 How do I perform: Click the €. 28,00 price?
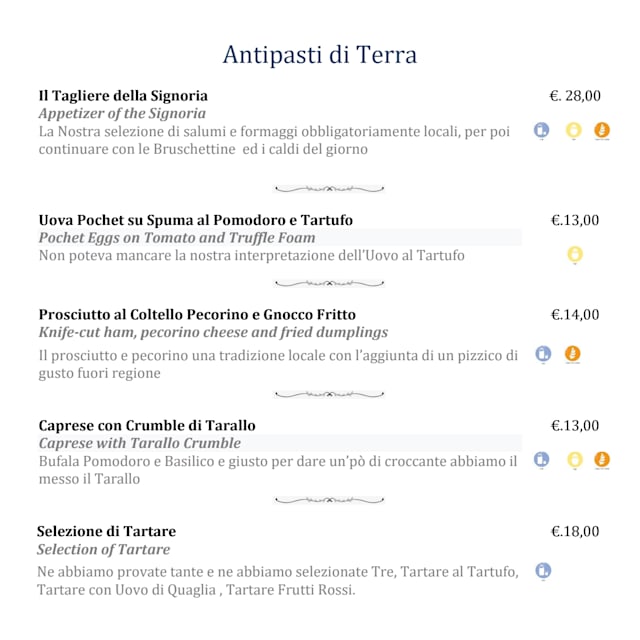click(575, 96)
